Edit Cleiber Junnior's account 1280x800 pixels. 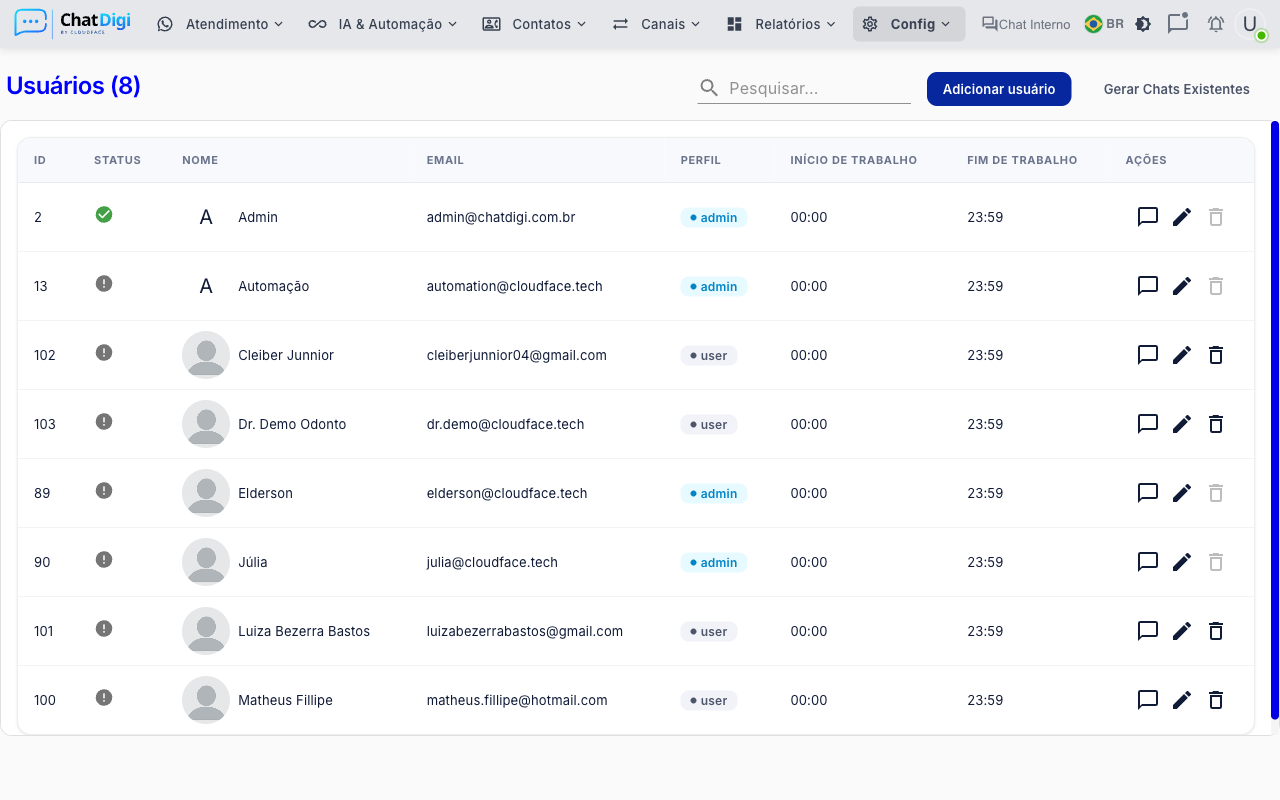pos(1182,355)
